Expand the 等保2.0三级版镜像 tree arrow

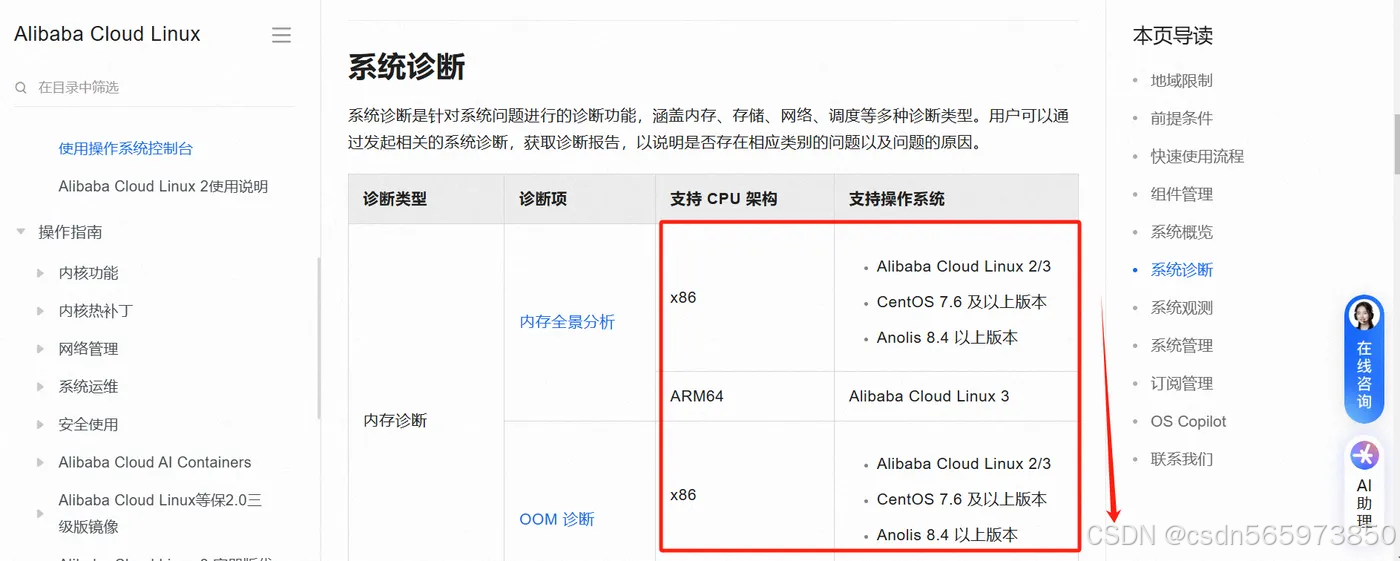click(41, 513)
